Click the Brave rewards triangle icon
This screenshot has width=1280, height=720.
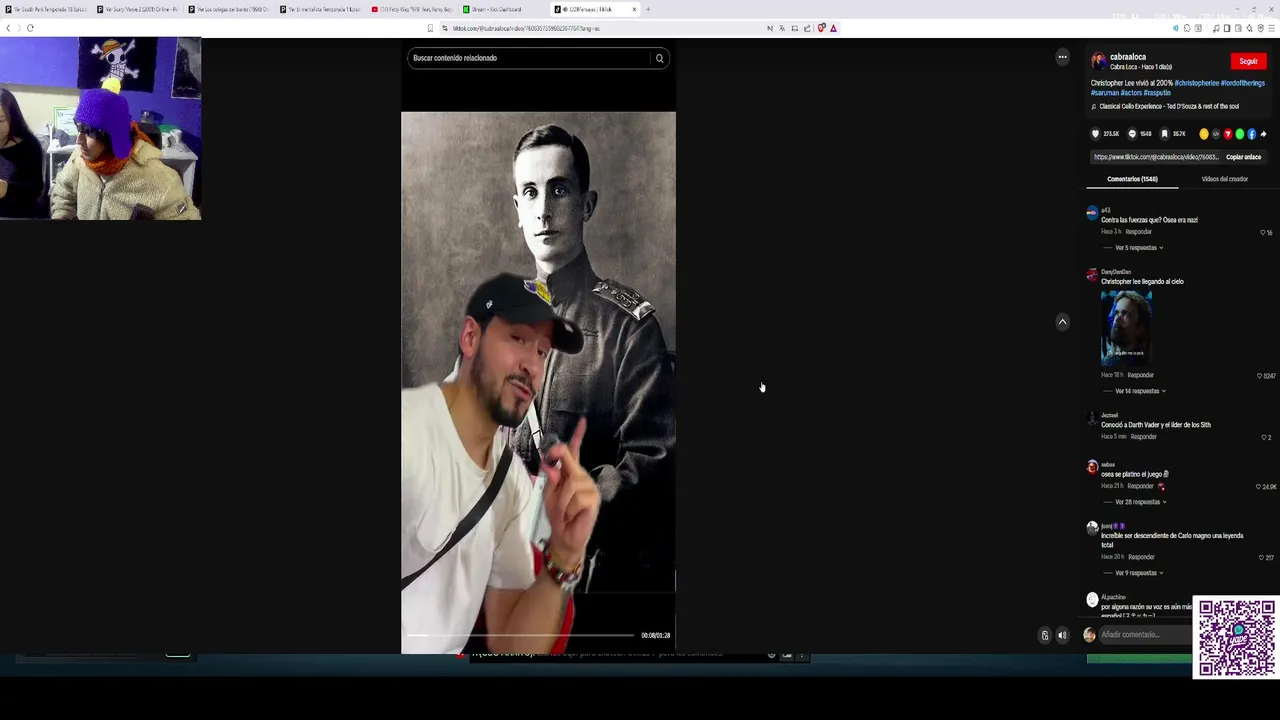tap(833, 28)
